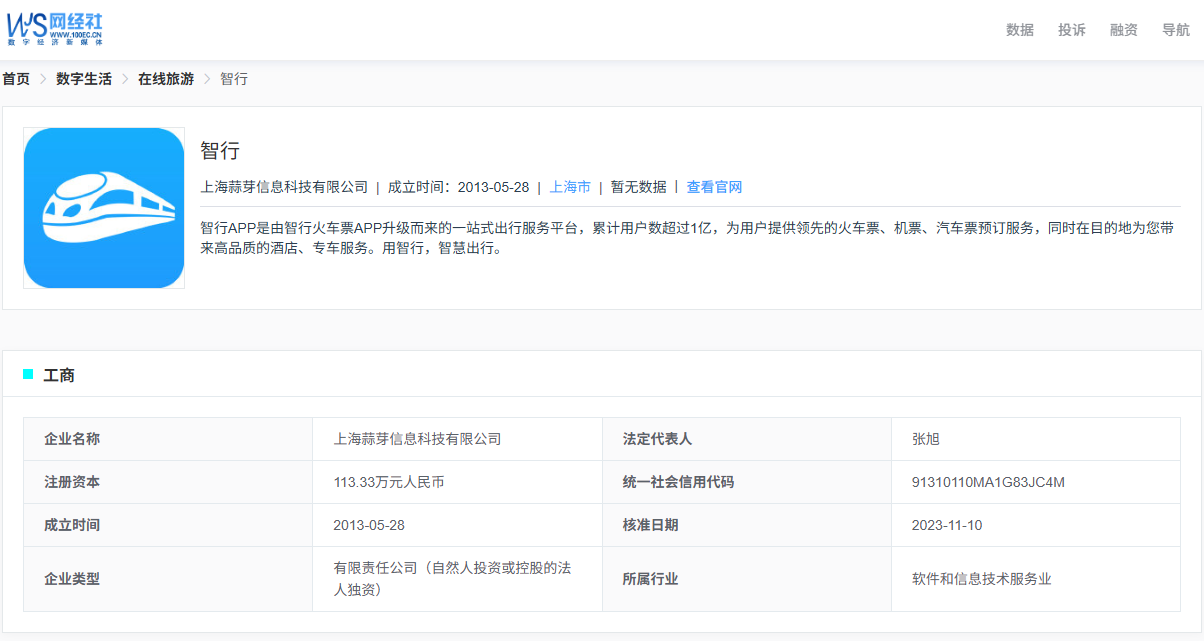Select credit code 91310110MA1G83JC4M
Image resolution: width=1204 pixels, height=641 pixels.
click(988, 482)
